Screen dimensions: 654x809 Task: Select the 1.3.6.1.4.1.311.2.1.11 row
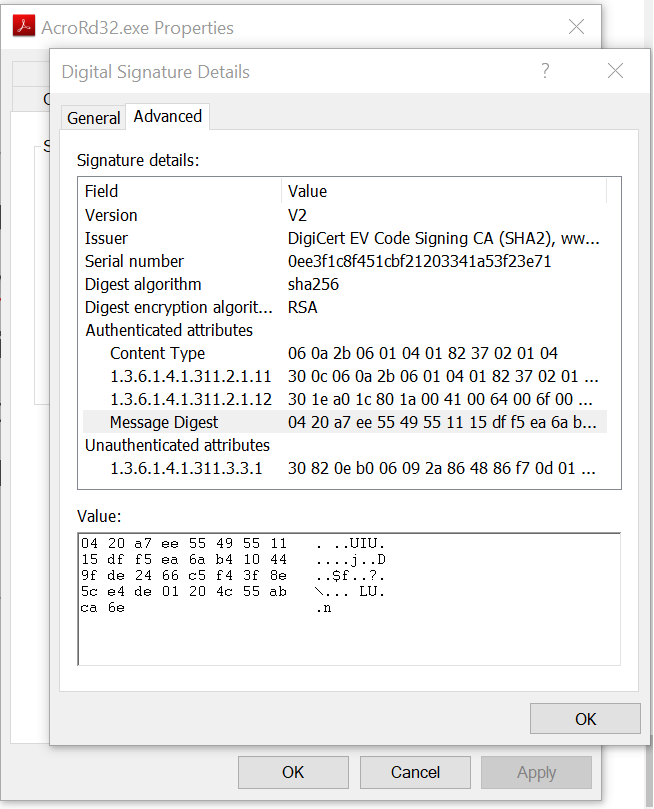[345, 377]
